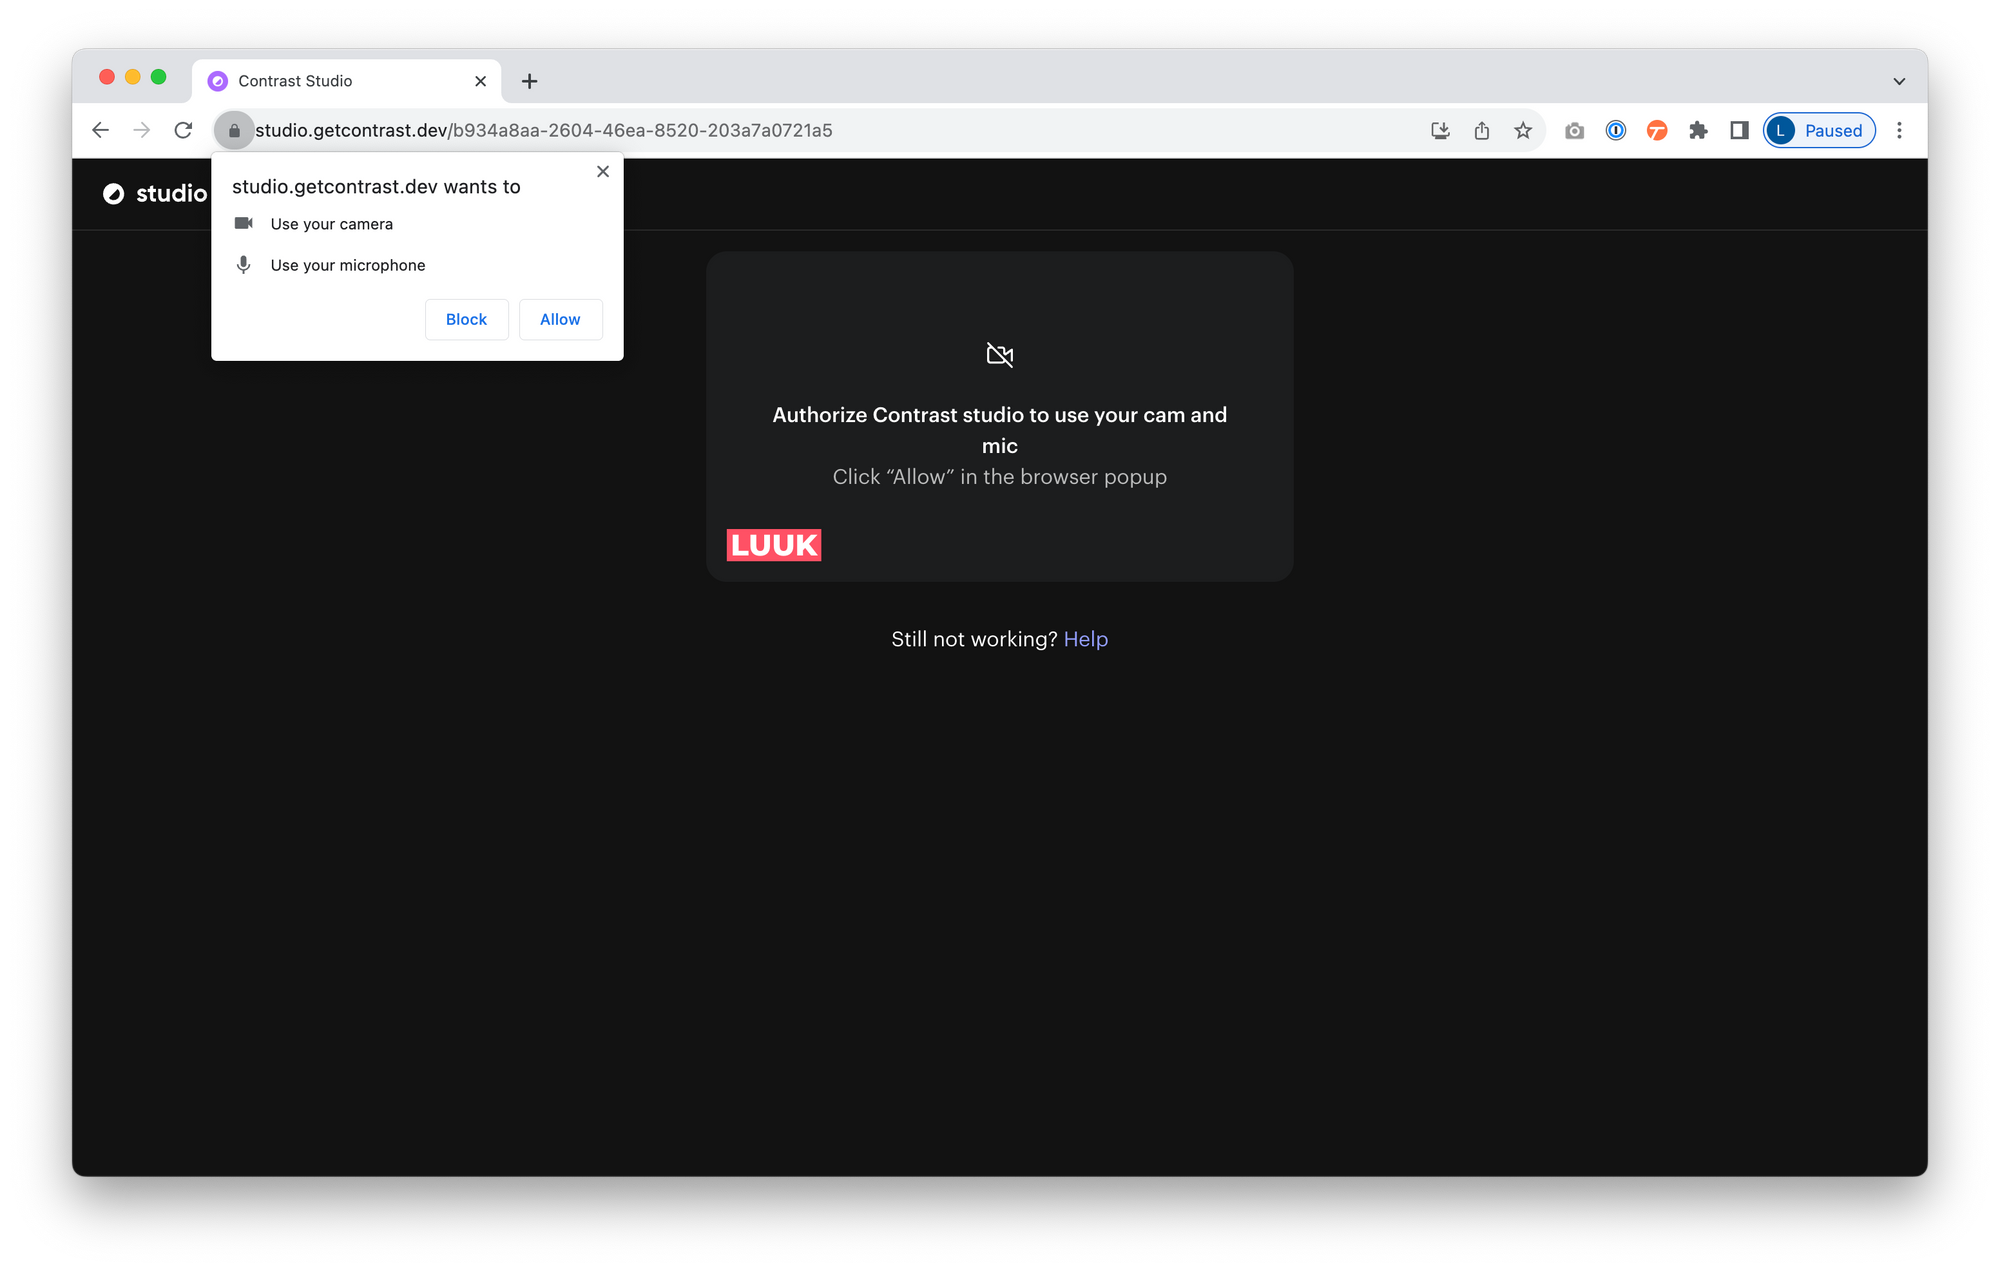Allow camera and microphone access
2000x1272 pixels.
pyautogui.click(x=560, y=319)
